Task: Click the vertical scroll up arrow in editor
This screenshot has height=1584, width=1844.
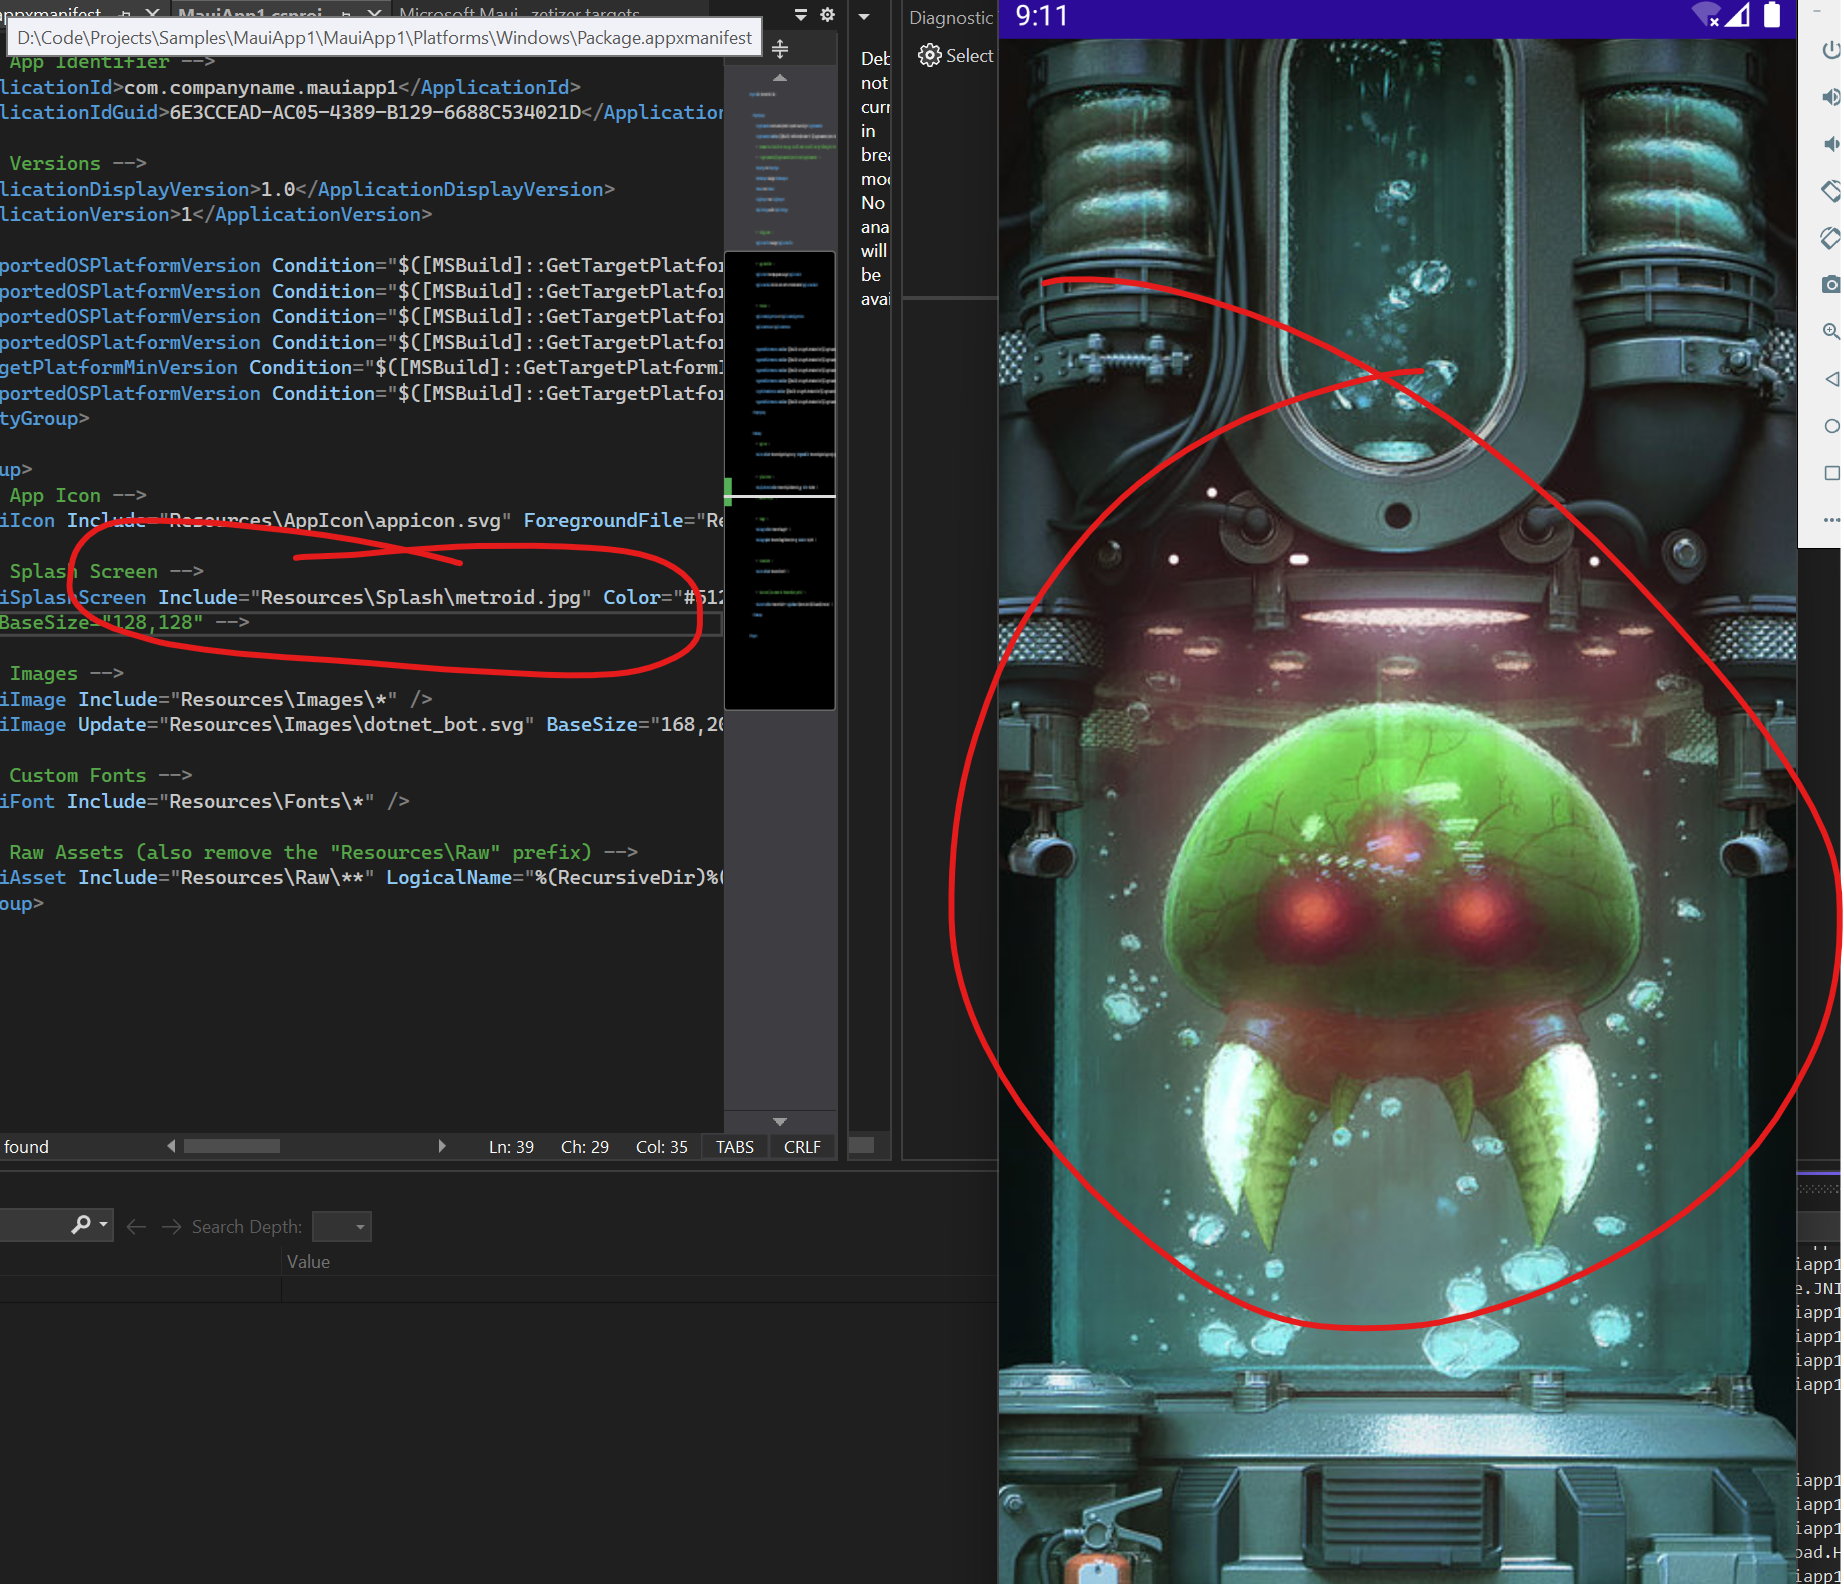Action: 780,77
